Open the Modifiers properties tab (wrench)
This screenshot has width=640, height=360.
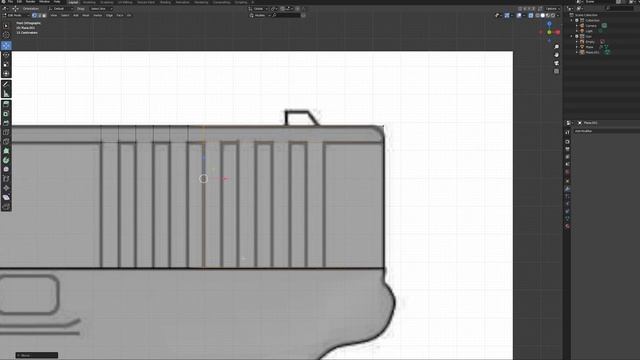tap(567, 189)
